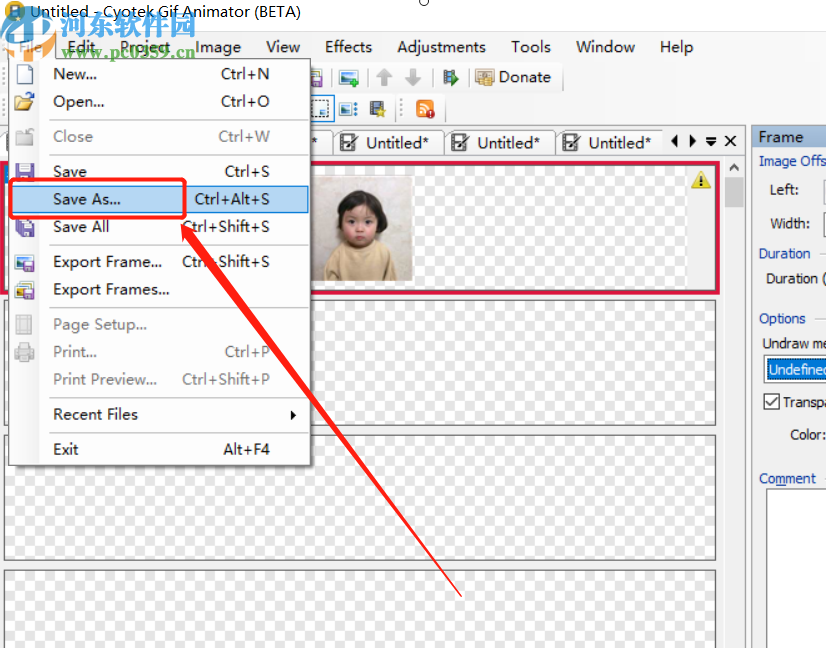Screen dimensions: 826x648
Task: Open the tab list dropdown arrow
Action: point(712,142)
